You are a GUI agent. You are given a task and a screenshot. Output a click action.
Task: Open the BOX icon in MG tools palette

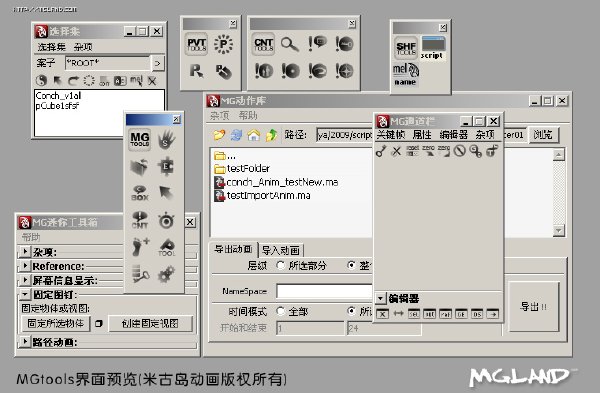click(140, 193)
